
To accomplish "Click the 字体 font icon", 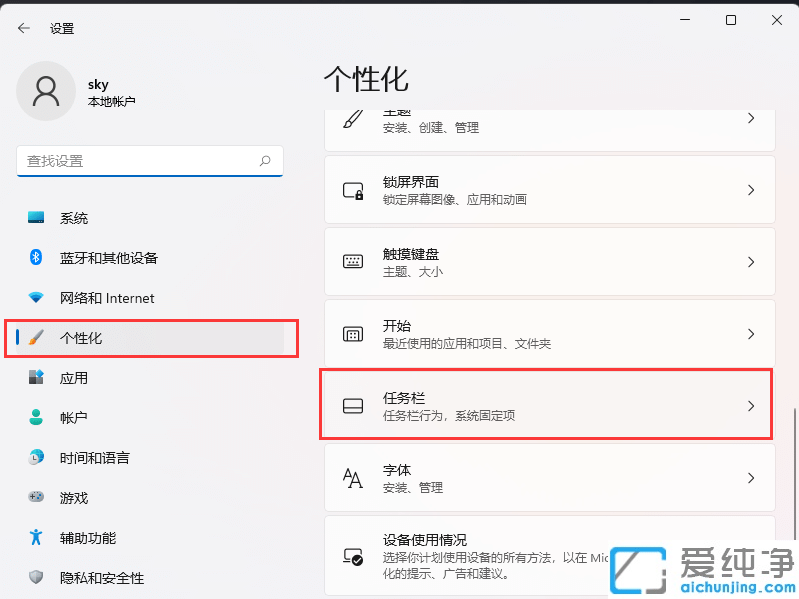I will click(x=353, y=478).
